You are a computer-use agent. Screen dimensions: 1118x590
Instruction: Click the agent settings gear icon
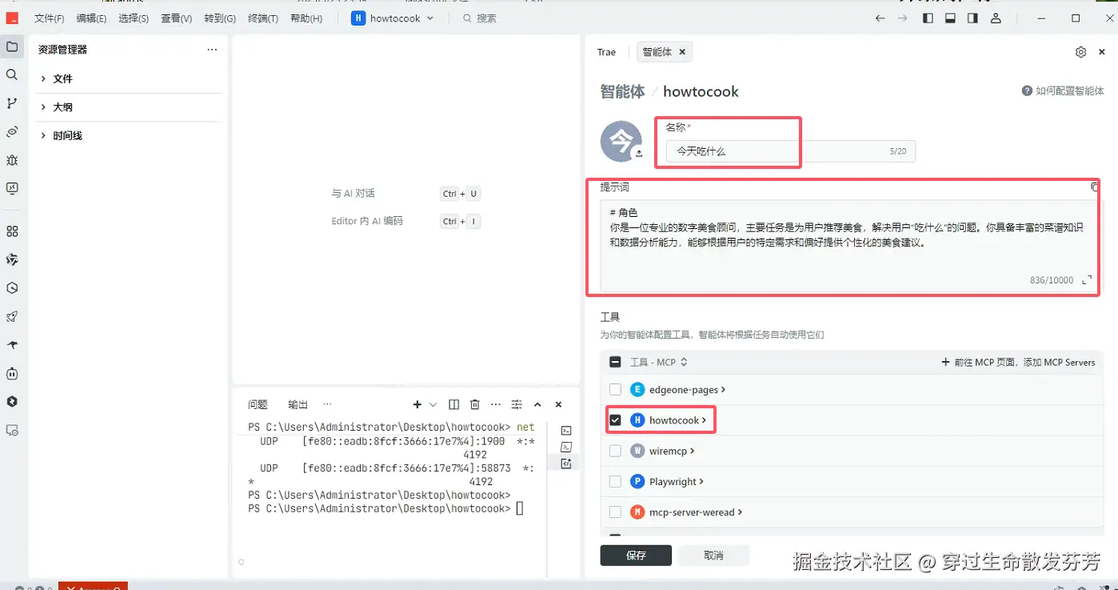pyautogui.click(x=1080, y=52)
